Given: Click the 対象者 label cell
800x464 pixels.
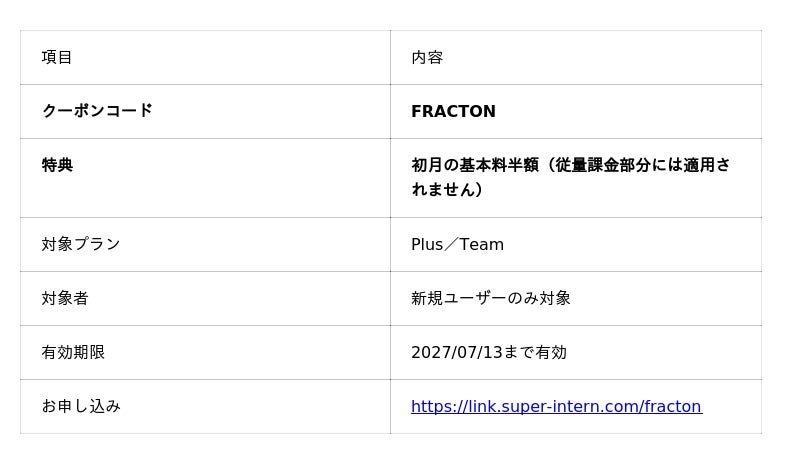Looking at the screenshot, I should click(205, 299).
